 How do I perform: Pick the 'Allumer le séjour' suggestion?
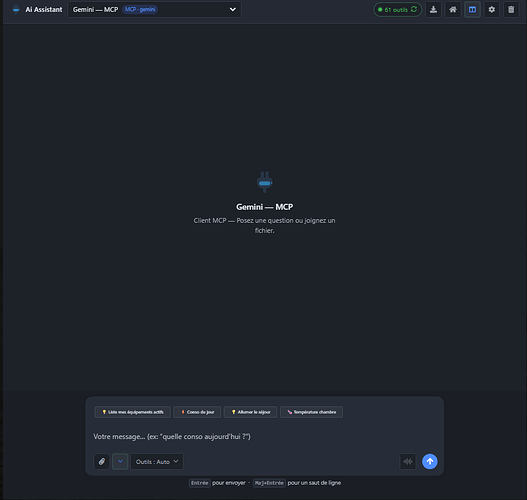tap(250, 412)
